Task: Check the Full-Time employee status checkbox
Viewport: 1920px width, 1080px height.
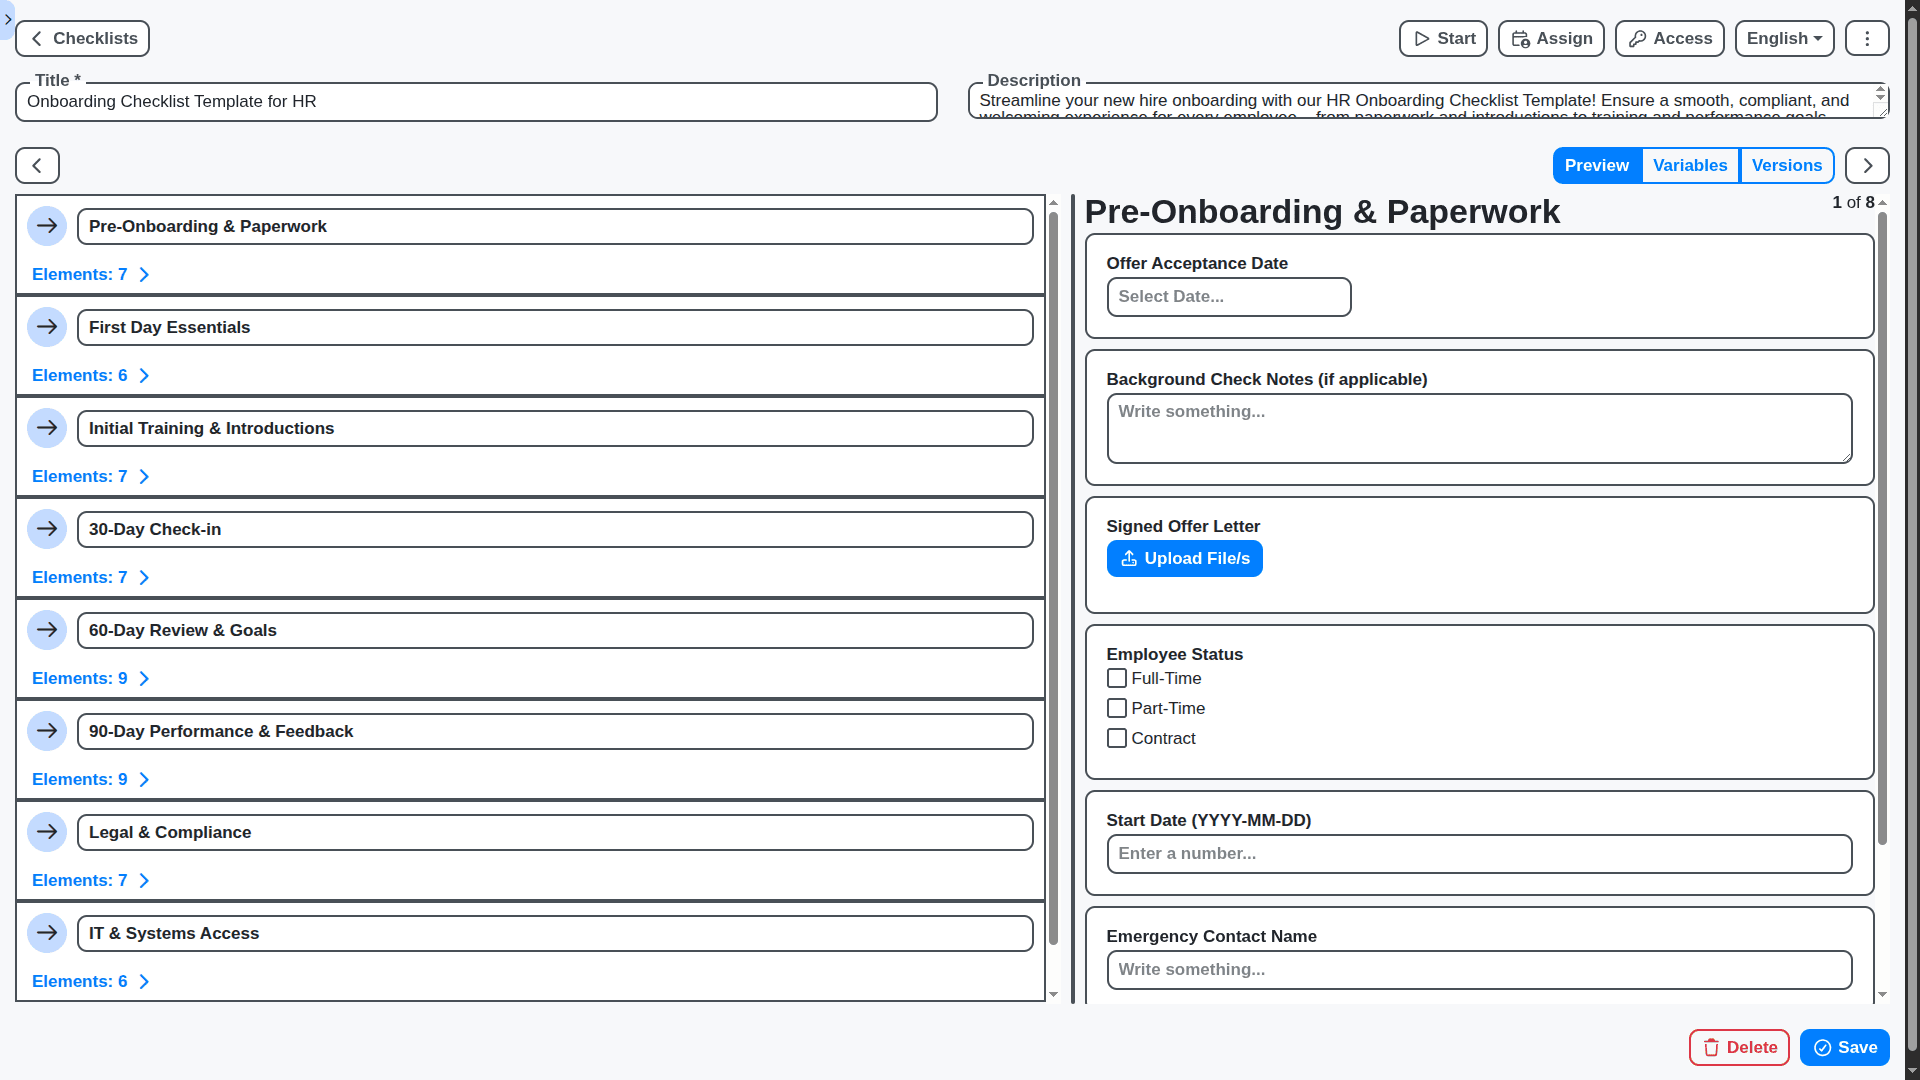Action: [1117, 678]
